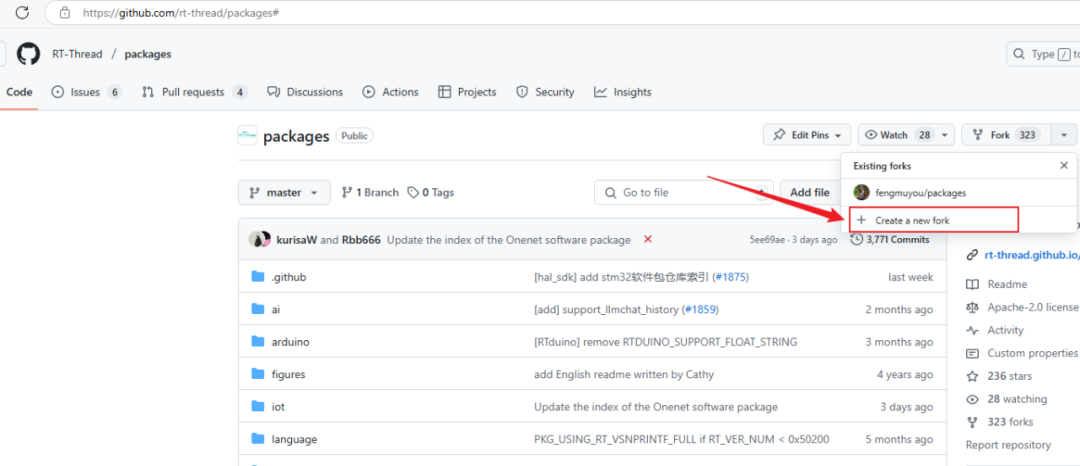Open the Pull requests tab
1080x466 pixels.
click(x=194, y=92)
